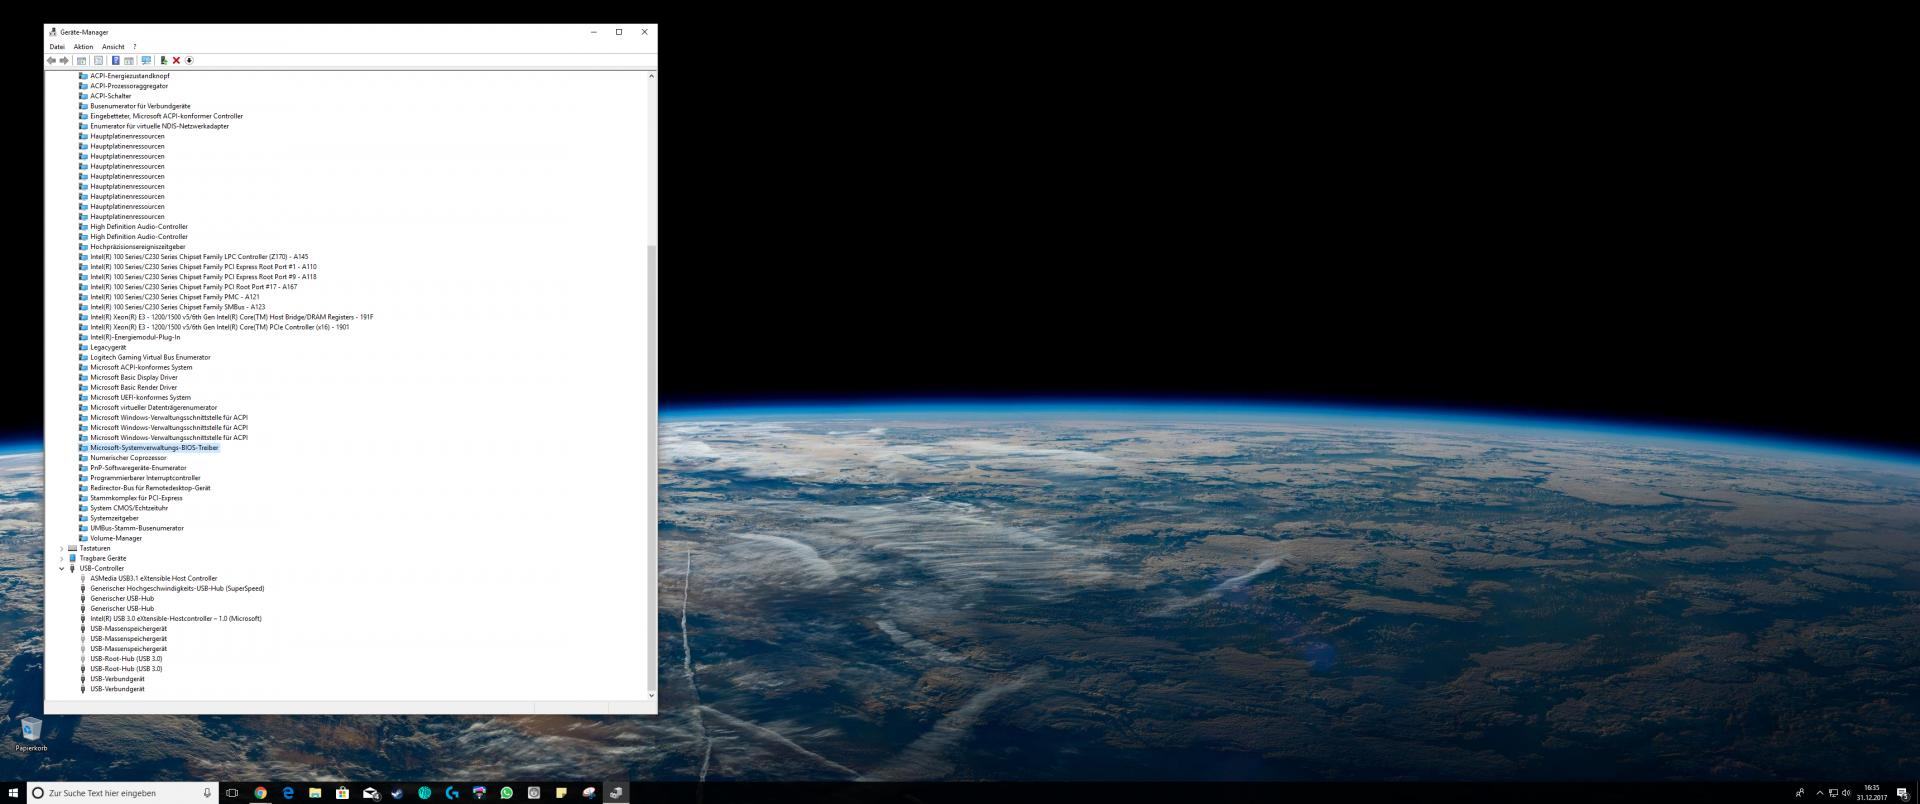
Task: Click the scrollbar up arrow in Geräte-Manager
Action: click(652, 76)
